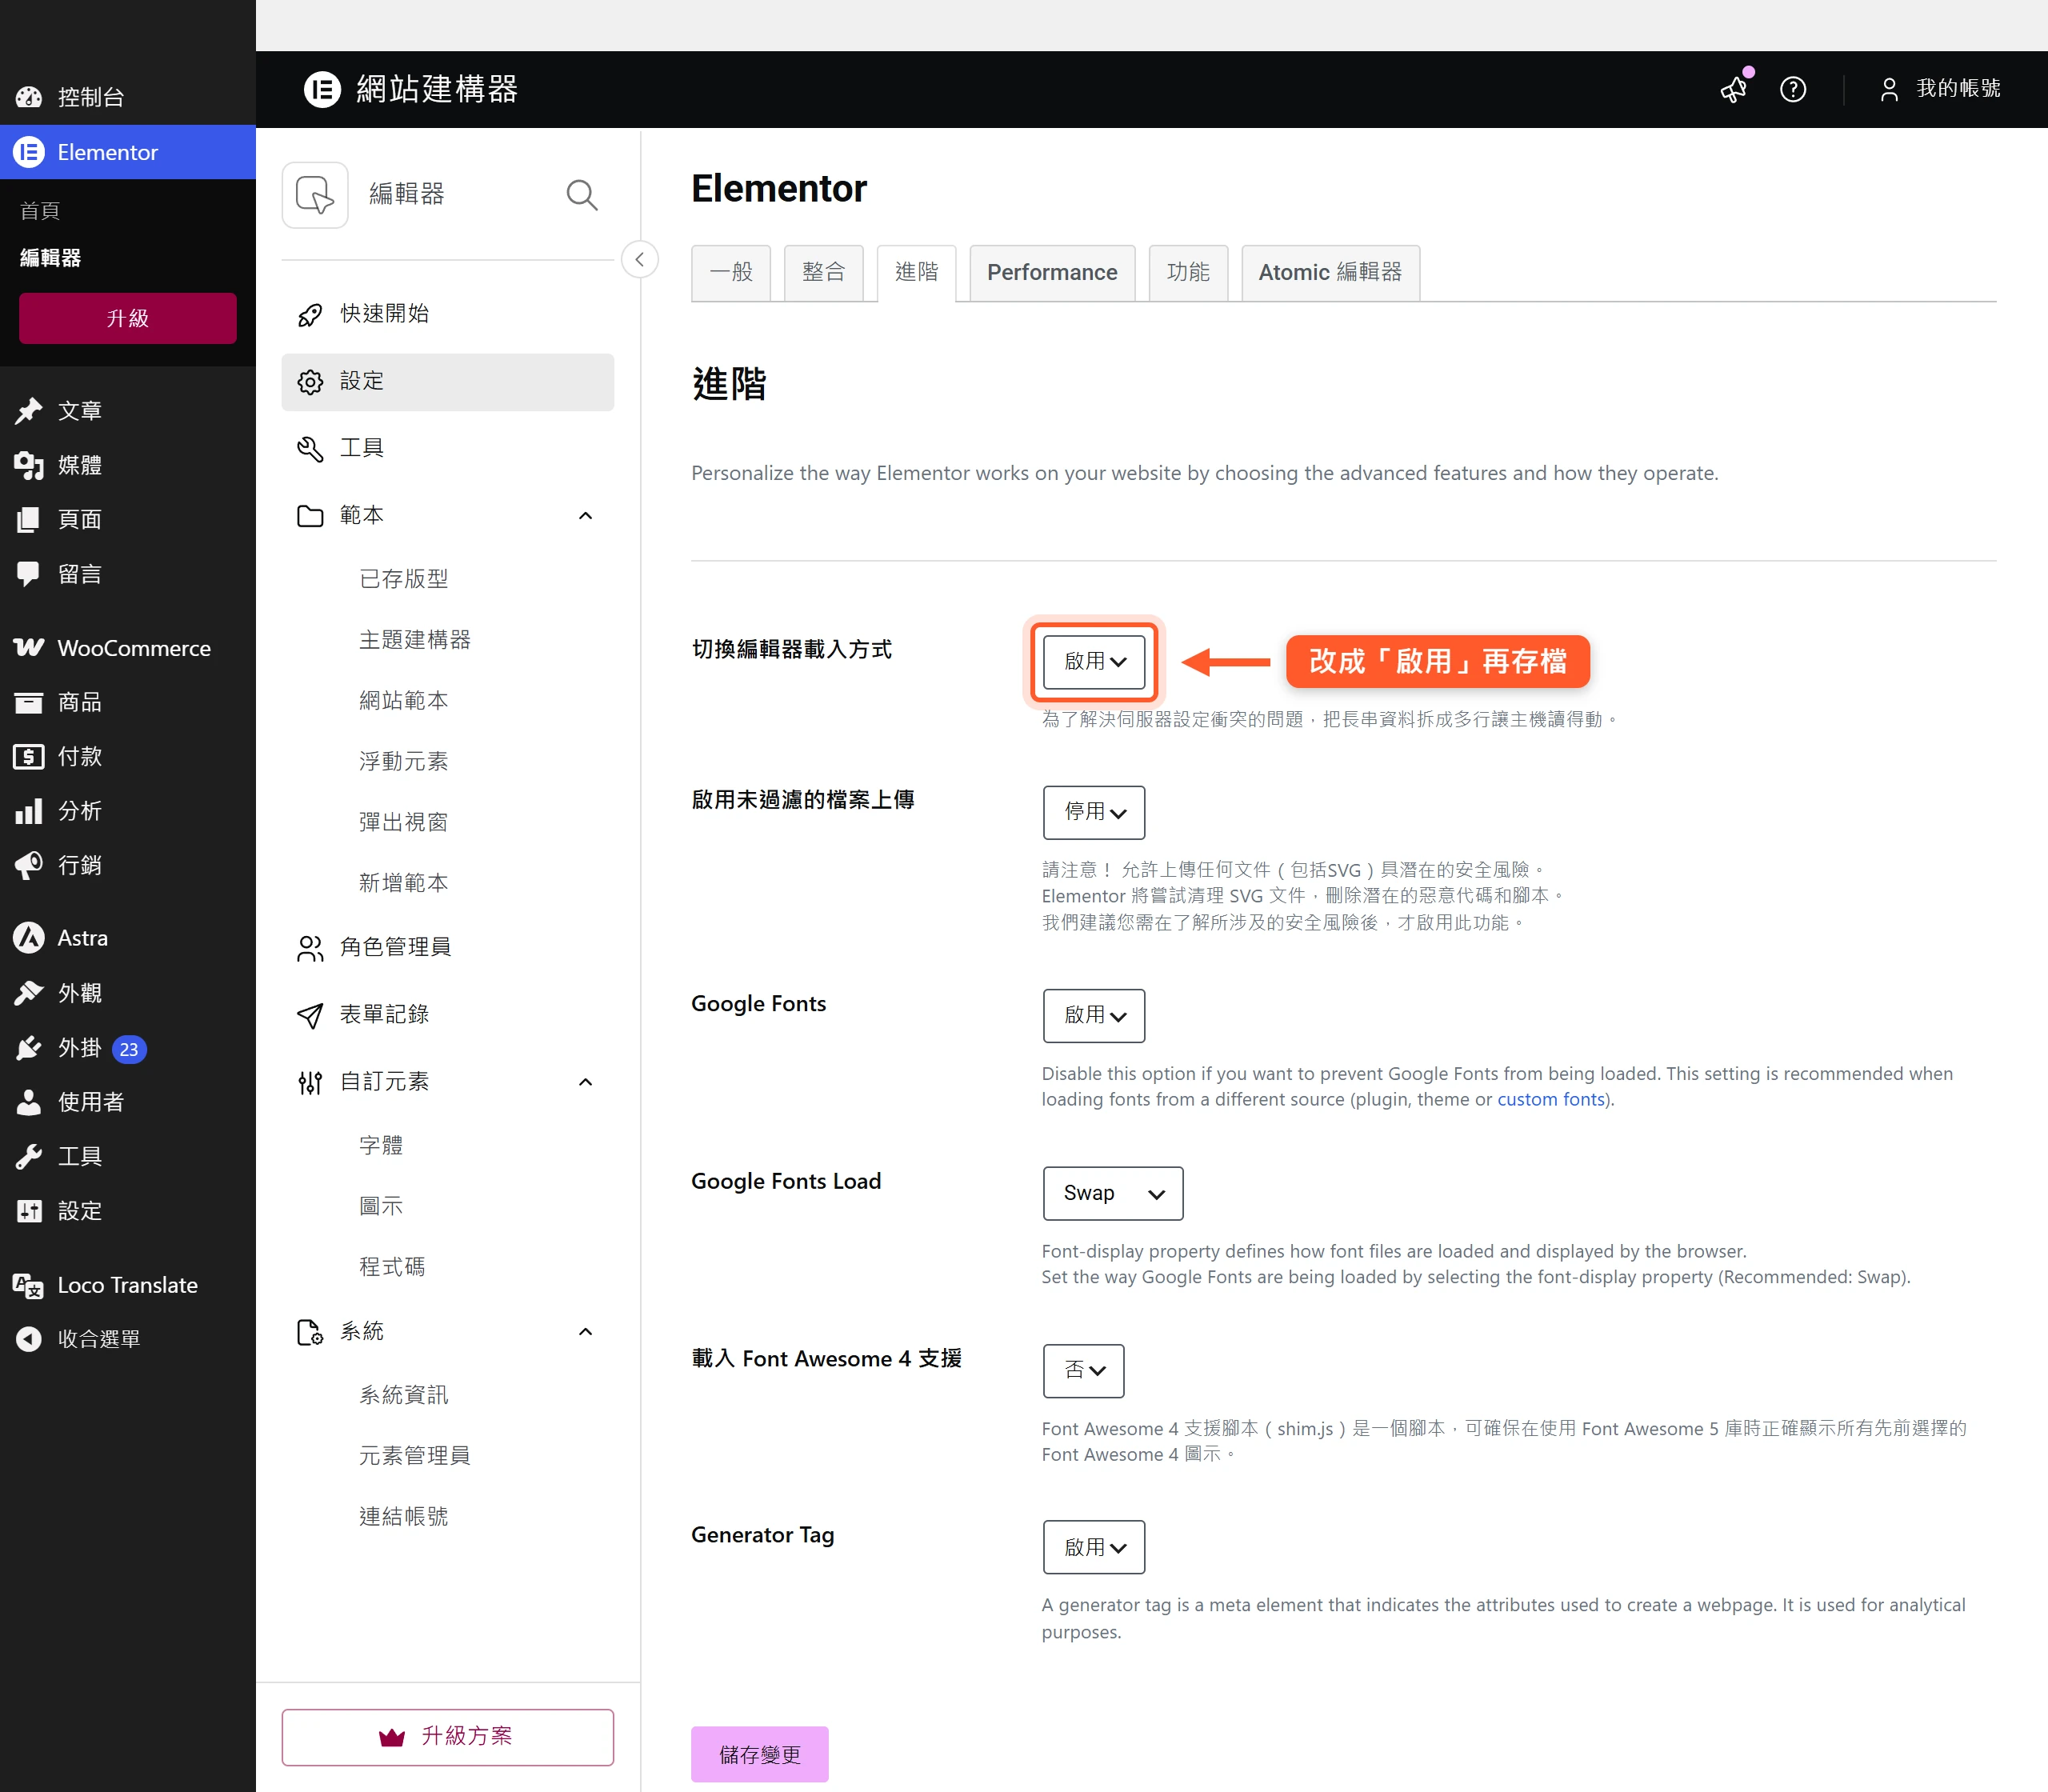Open 主題建構器 under 範本

[x=415, y=640]
